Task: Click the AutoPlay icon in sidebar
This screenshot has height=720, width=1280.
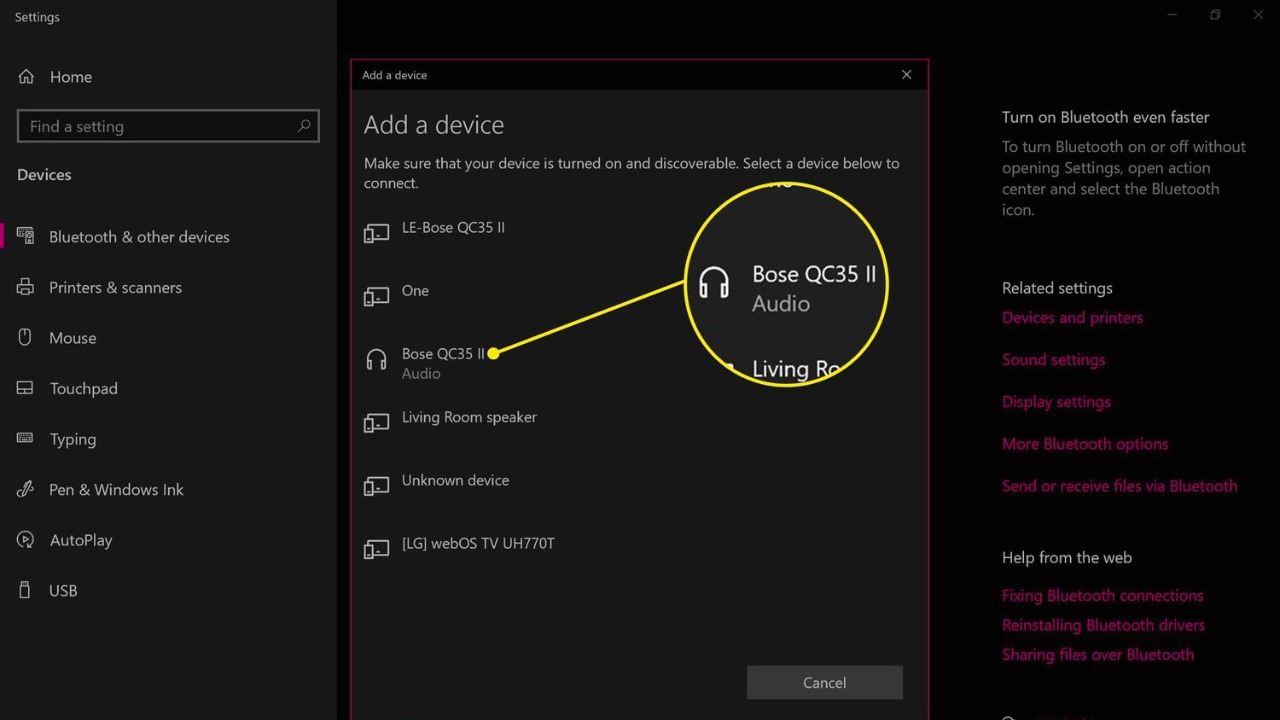Action: tap(25, 539)
